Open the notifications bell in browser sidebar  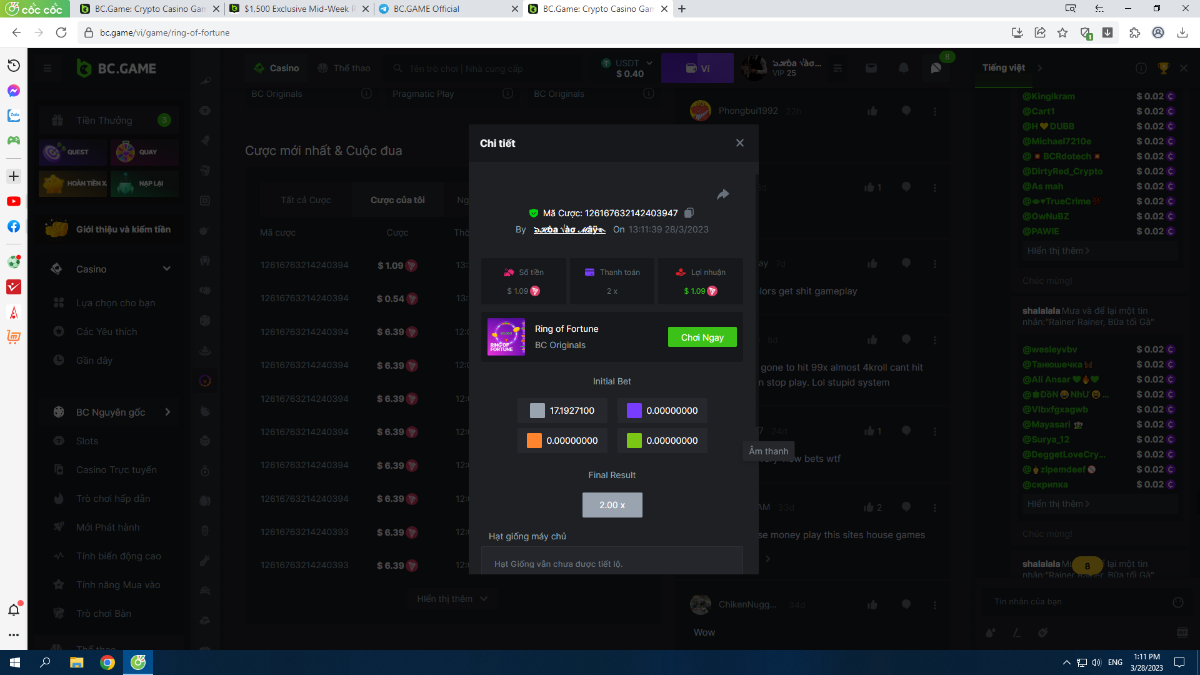14,610
